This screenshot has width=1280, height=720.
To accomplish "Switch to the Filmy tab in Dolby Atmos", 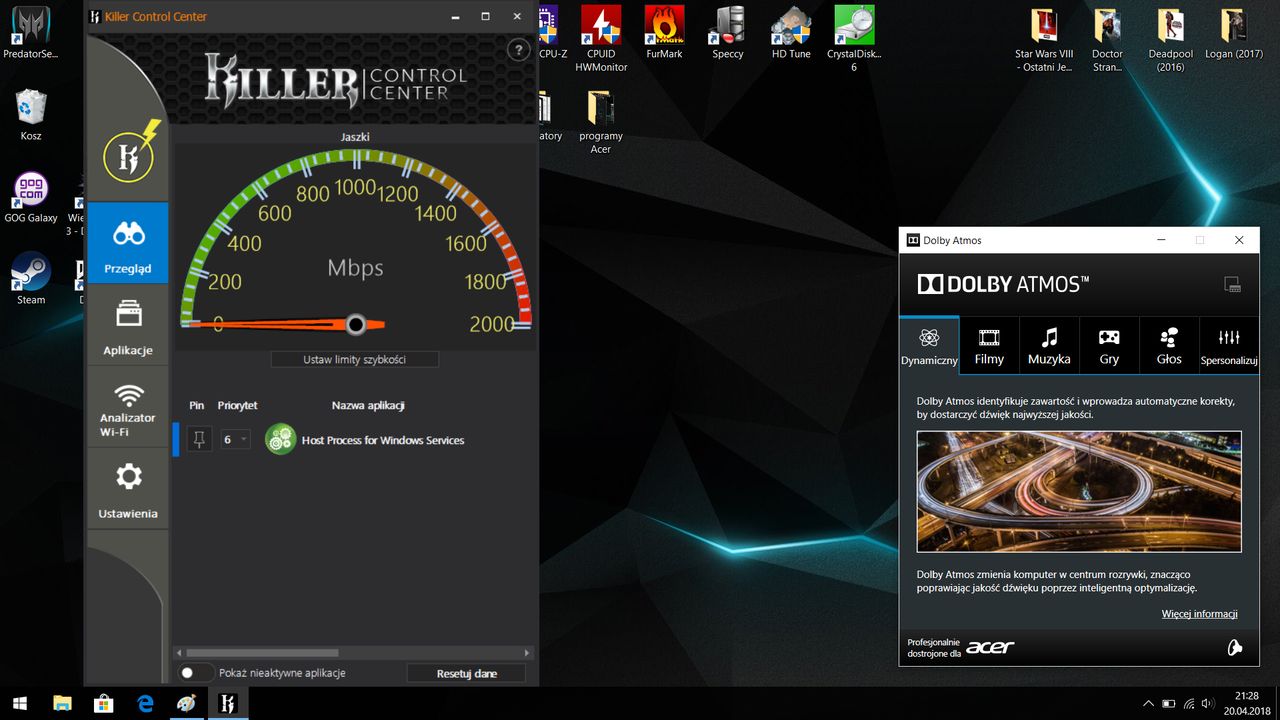I will pos(989,345).
